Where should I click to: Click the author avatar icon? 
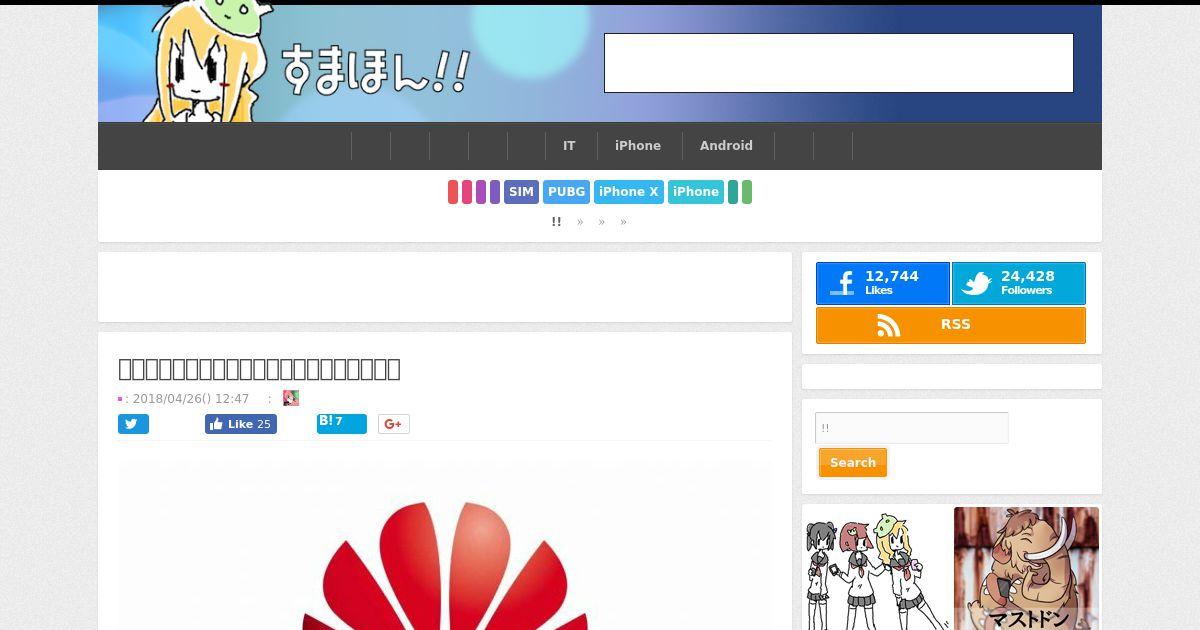click(291, 398)
